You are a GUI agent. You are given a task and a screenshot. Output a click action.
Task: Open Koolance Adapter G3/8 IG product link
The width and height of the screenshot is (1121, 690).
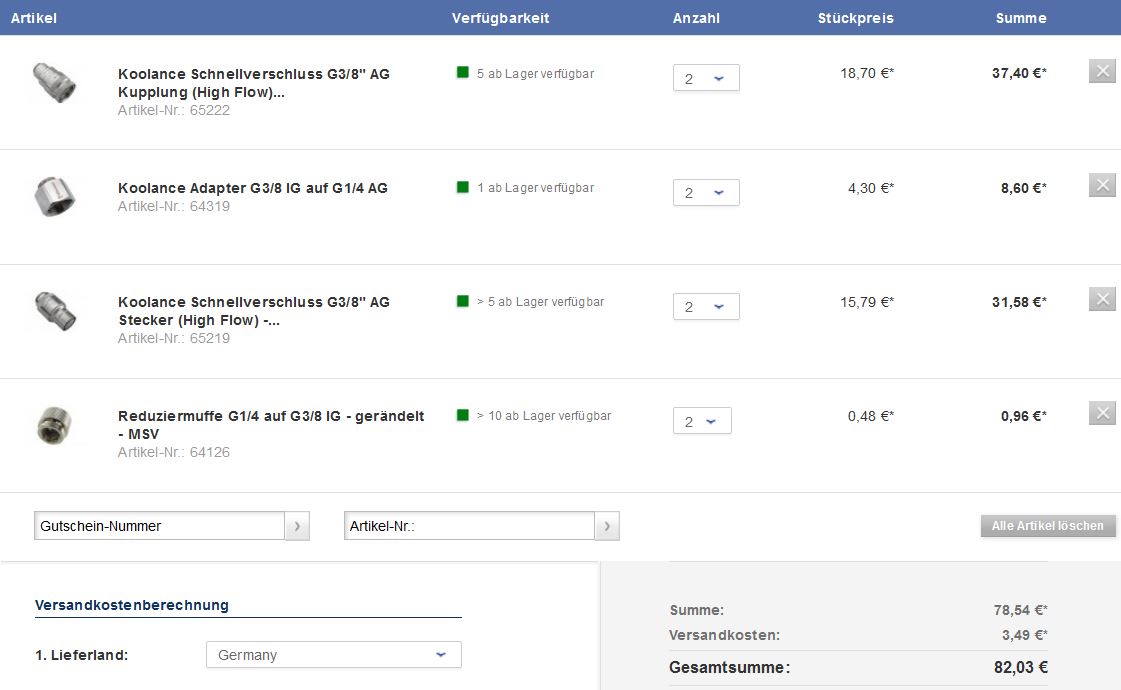(252, 188)
